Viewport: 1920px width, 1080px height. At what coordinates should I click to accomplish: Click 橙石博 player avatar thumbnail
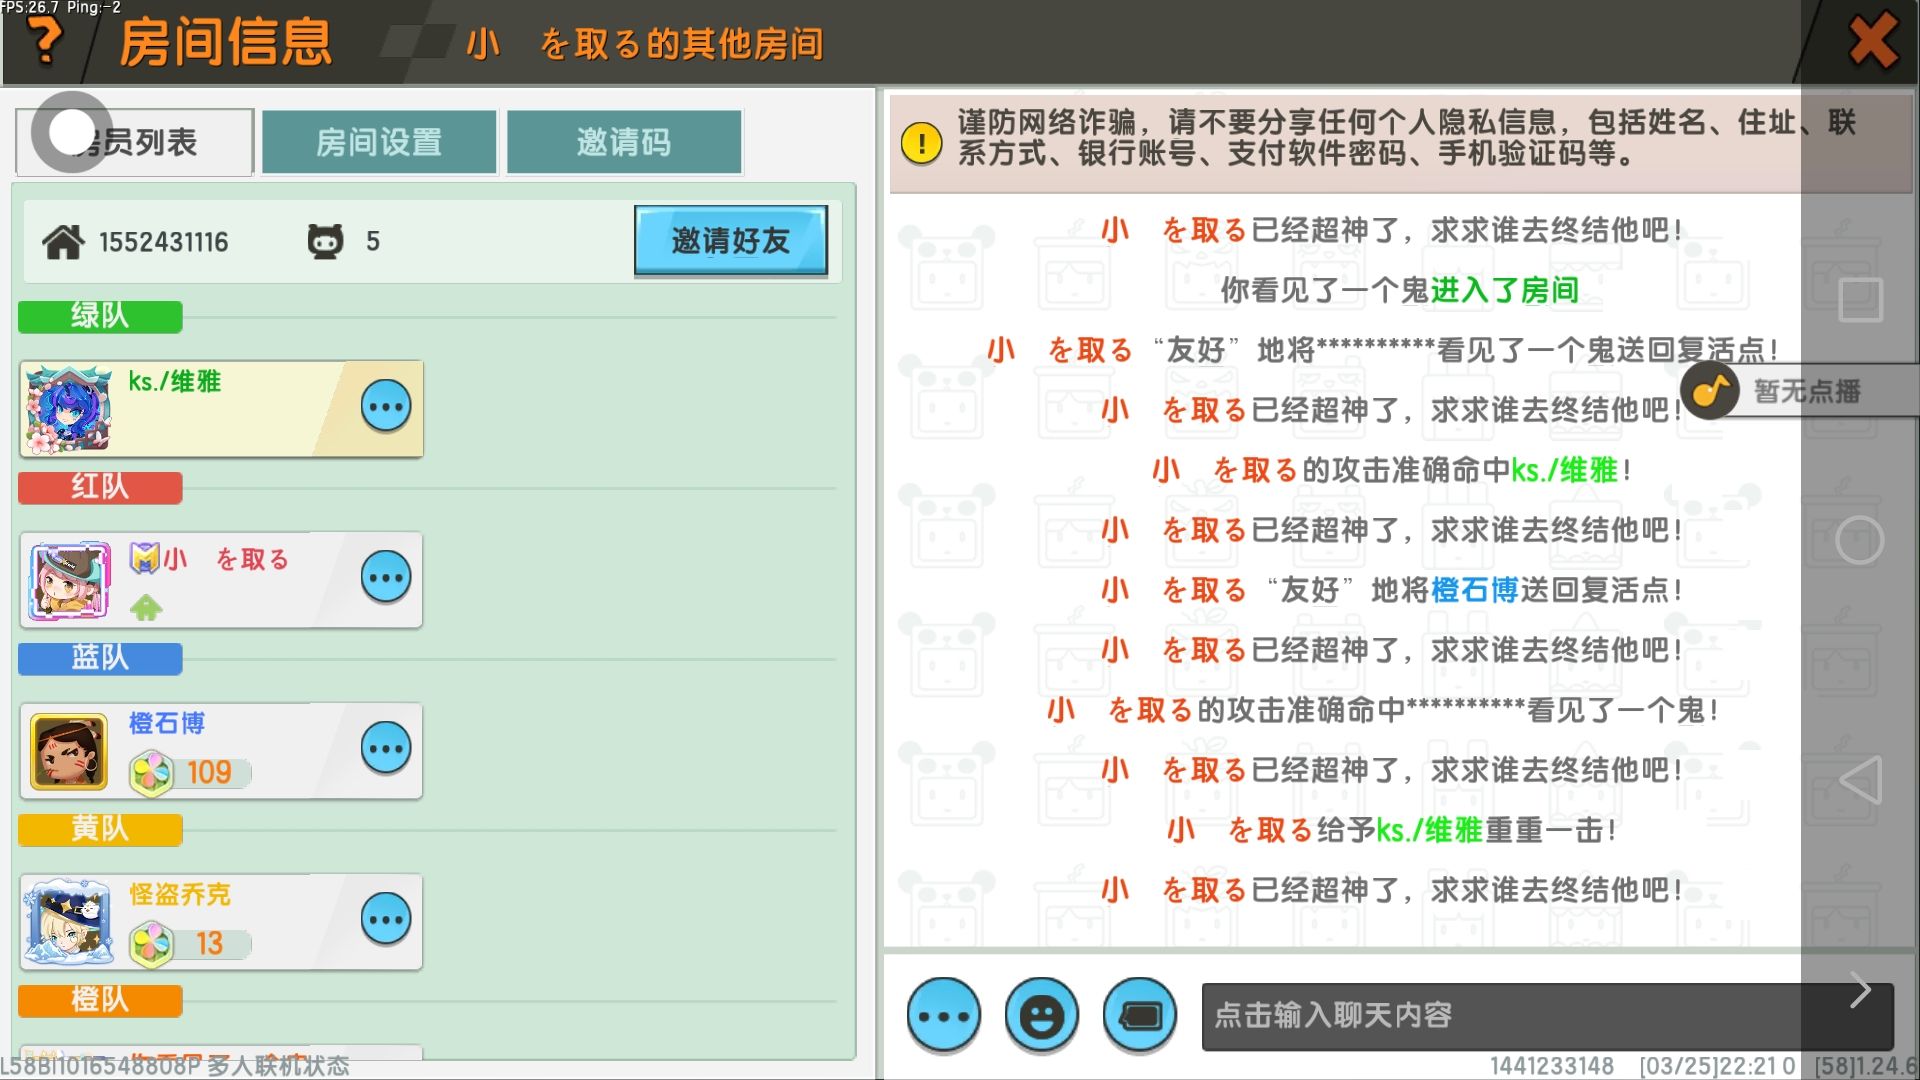click(x=69, y=751)
